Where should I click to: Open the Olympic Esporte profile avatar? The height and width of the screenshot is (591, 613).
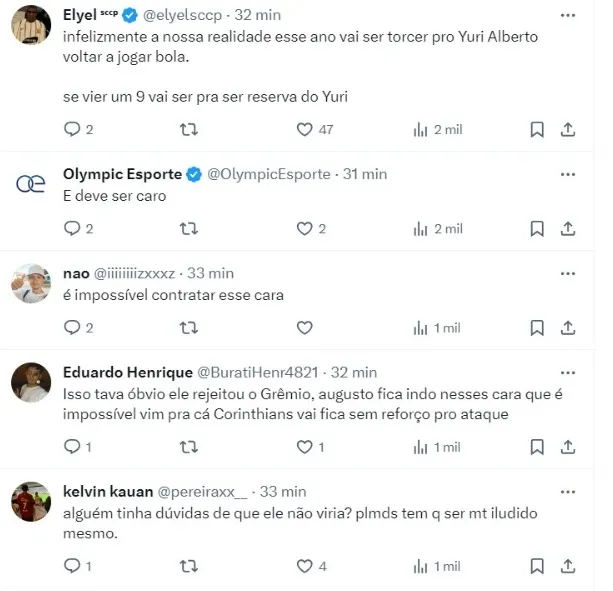point(30,184)
